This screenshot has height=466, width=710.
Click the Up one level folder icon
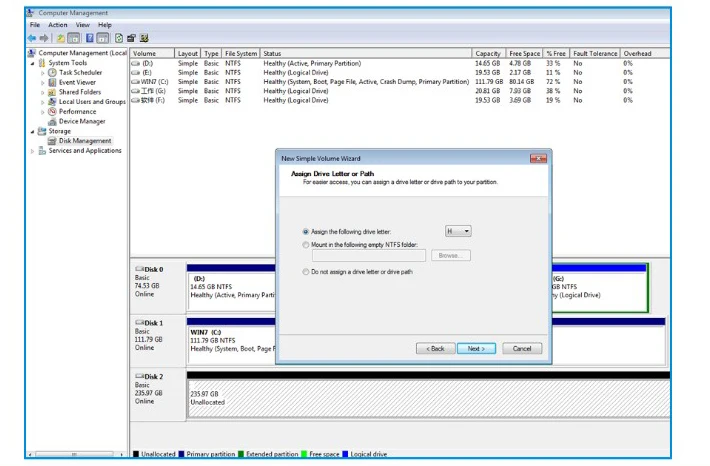click(60, 38)
